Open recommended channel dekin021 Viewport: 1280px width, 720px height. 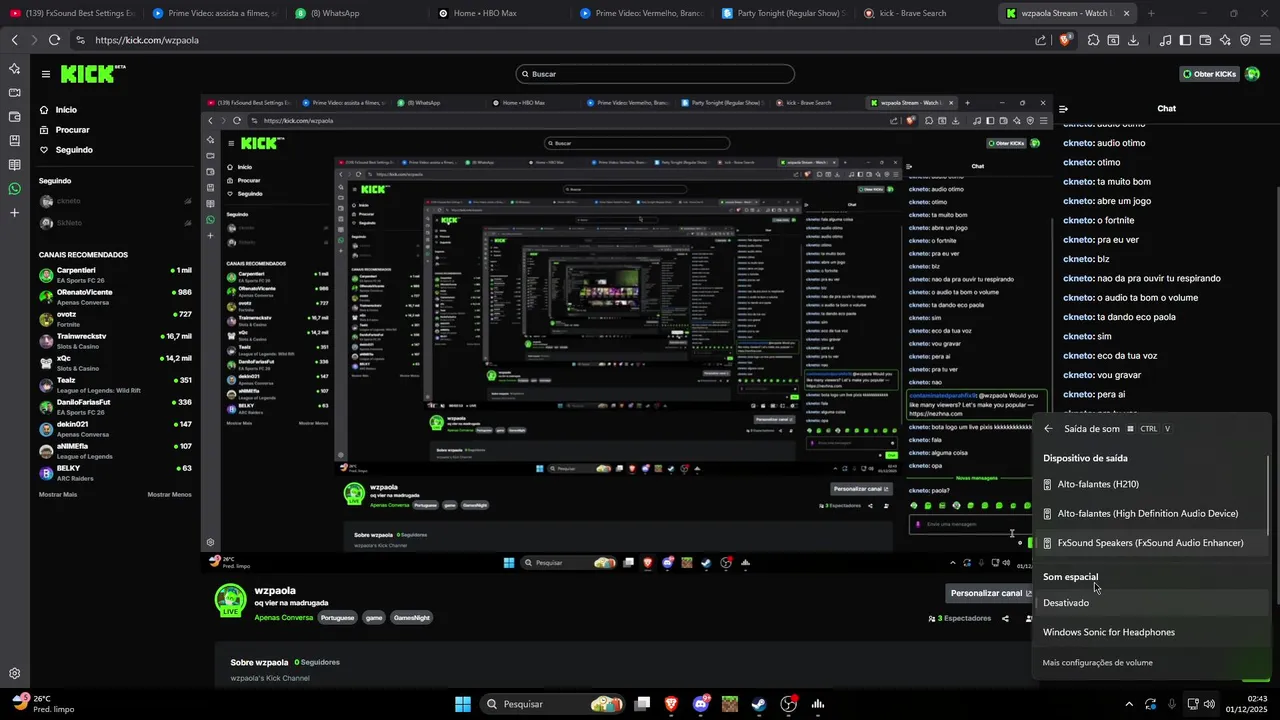click(x=115, y=429)
